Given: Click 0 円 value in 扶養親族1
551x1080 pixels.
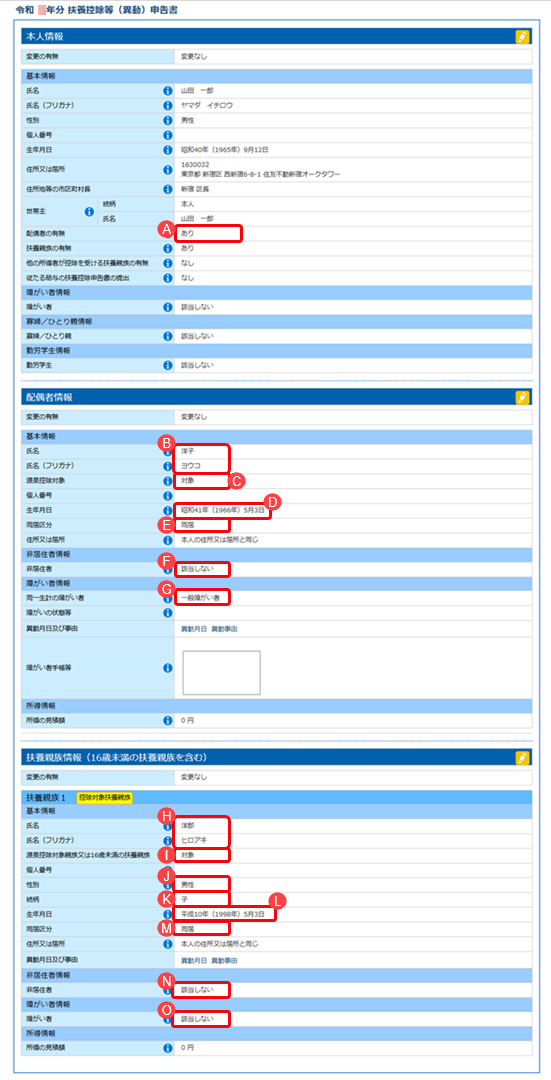Looking at the screenshot, I should (x=187, y=1048).
